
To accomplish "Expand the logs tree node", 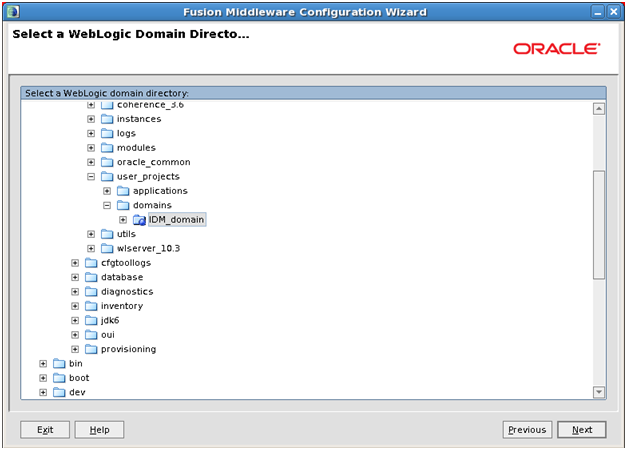I will coord(91,134).
